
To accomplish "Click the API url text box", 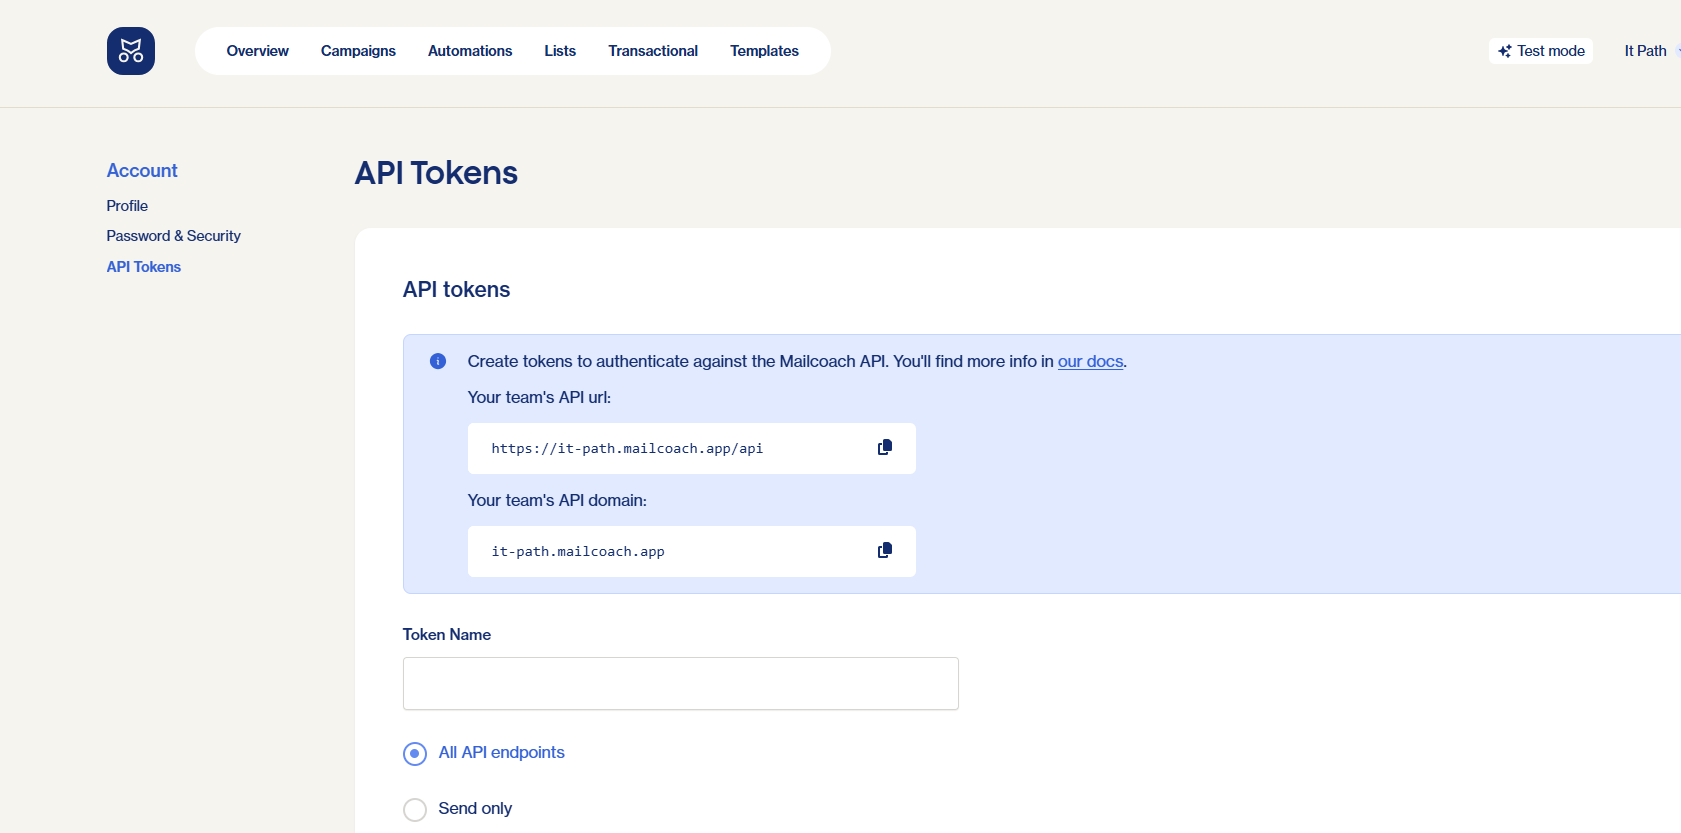I will point(660,448).
